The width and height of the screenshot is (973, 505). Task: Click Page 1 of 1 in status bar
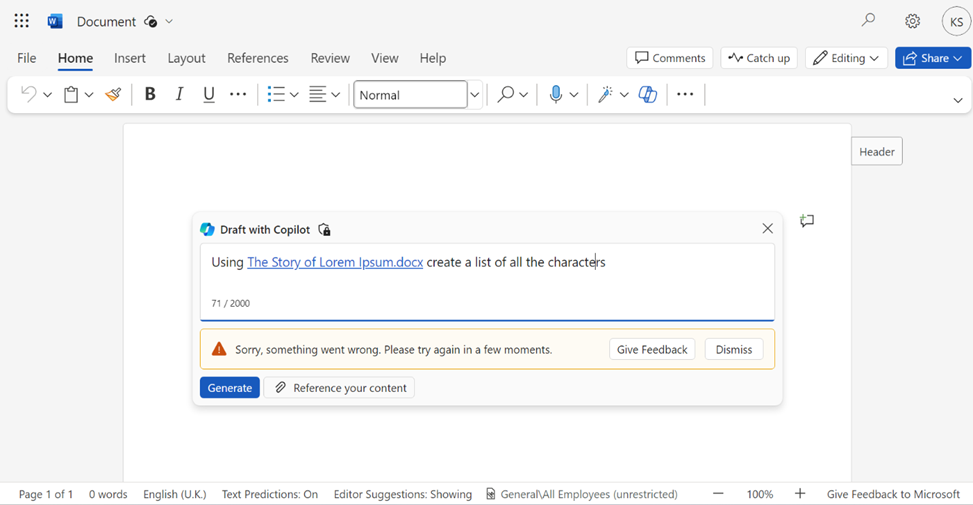[x=46, y=494]
